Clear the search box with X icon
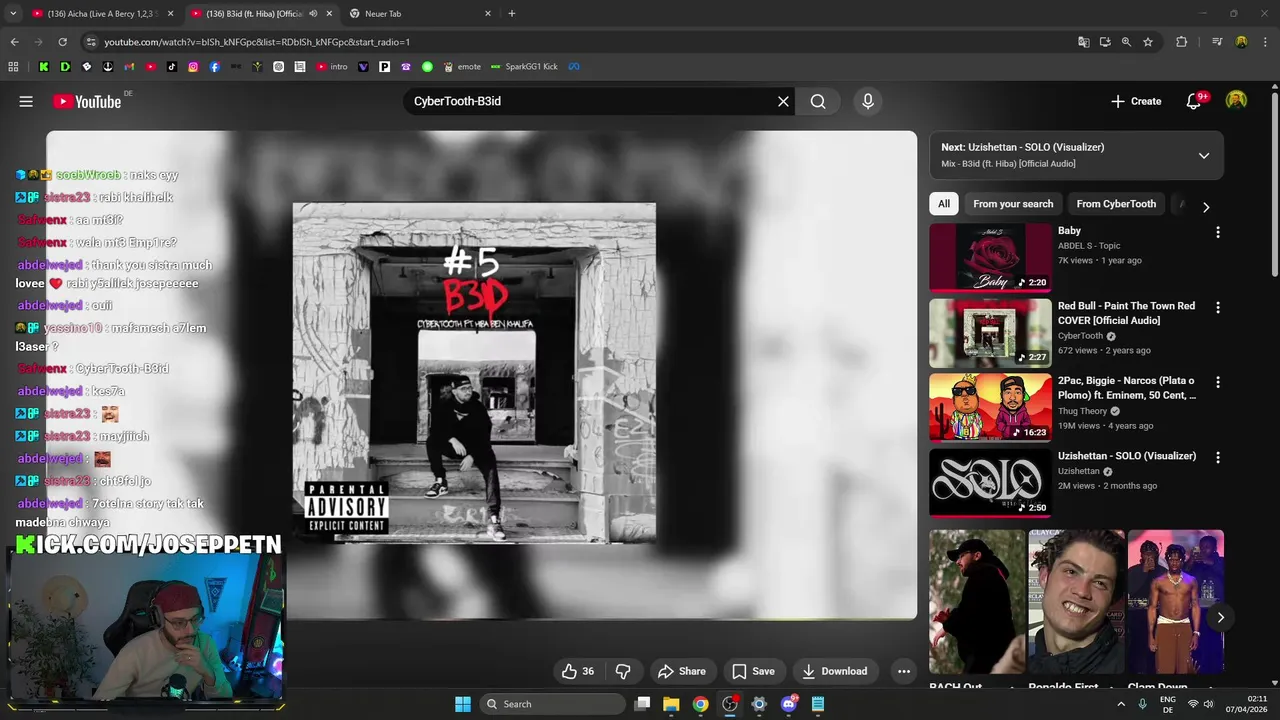This screenshot has height=720, width=1280. (783, 101)
